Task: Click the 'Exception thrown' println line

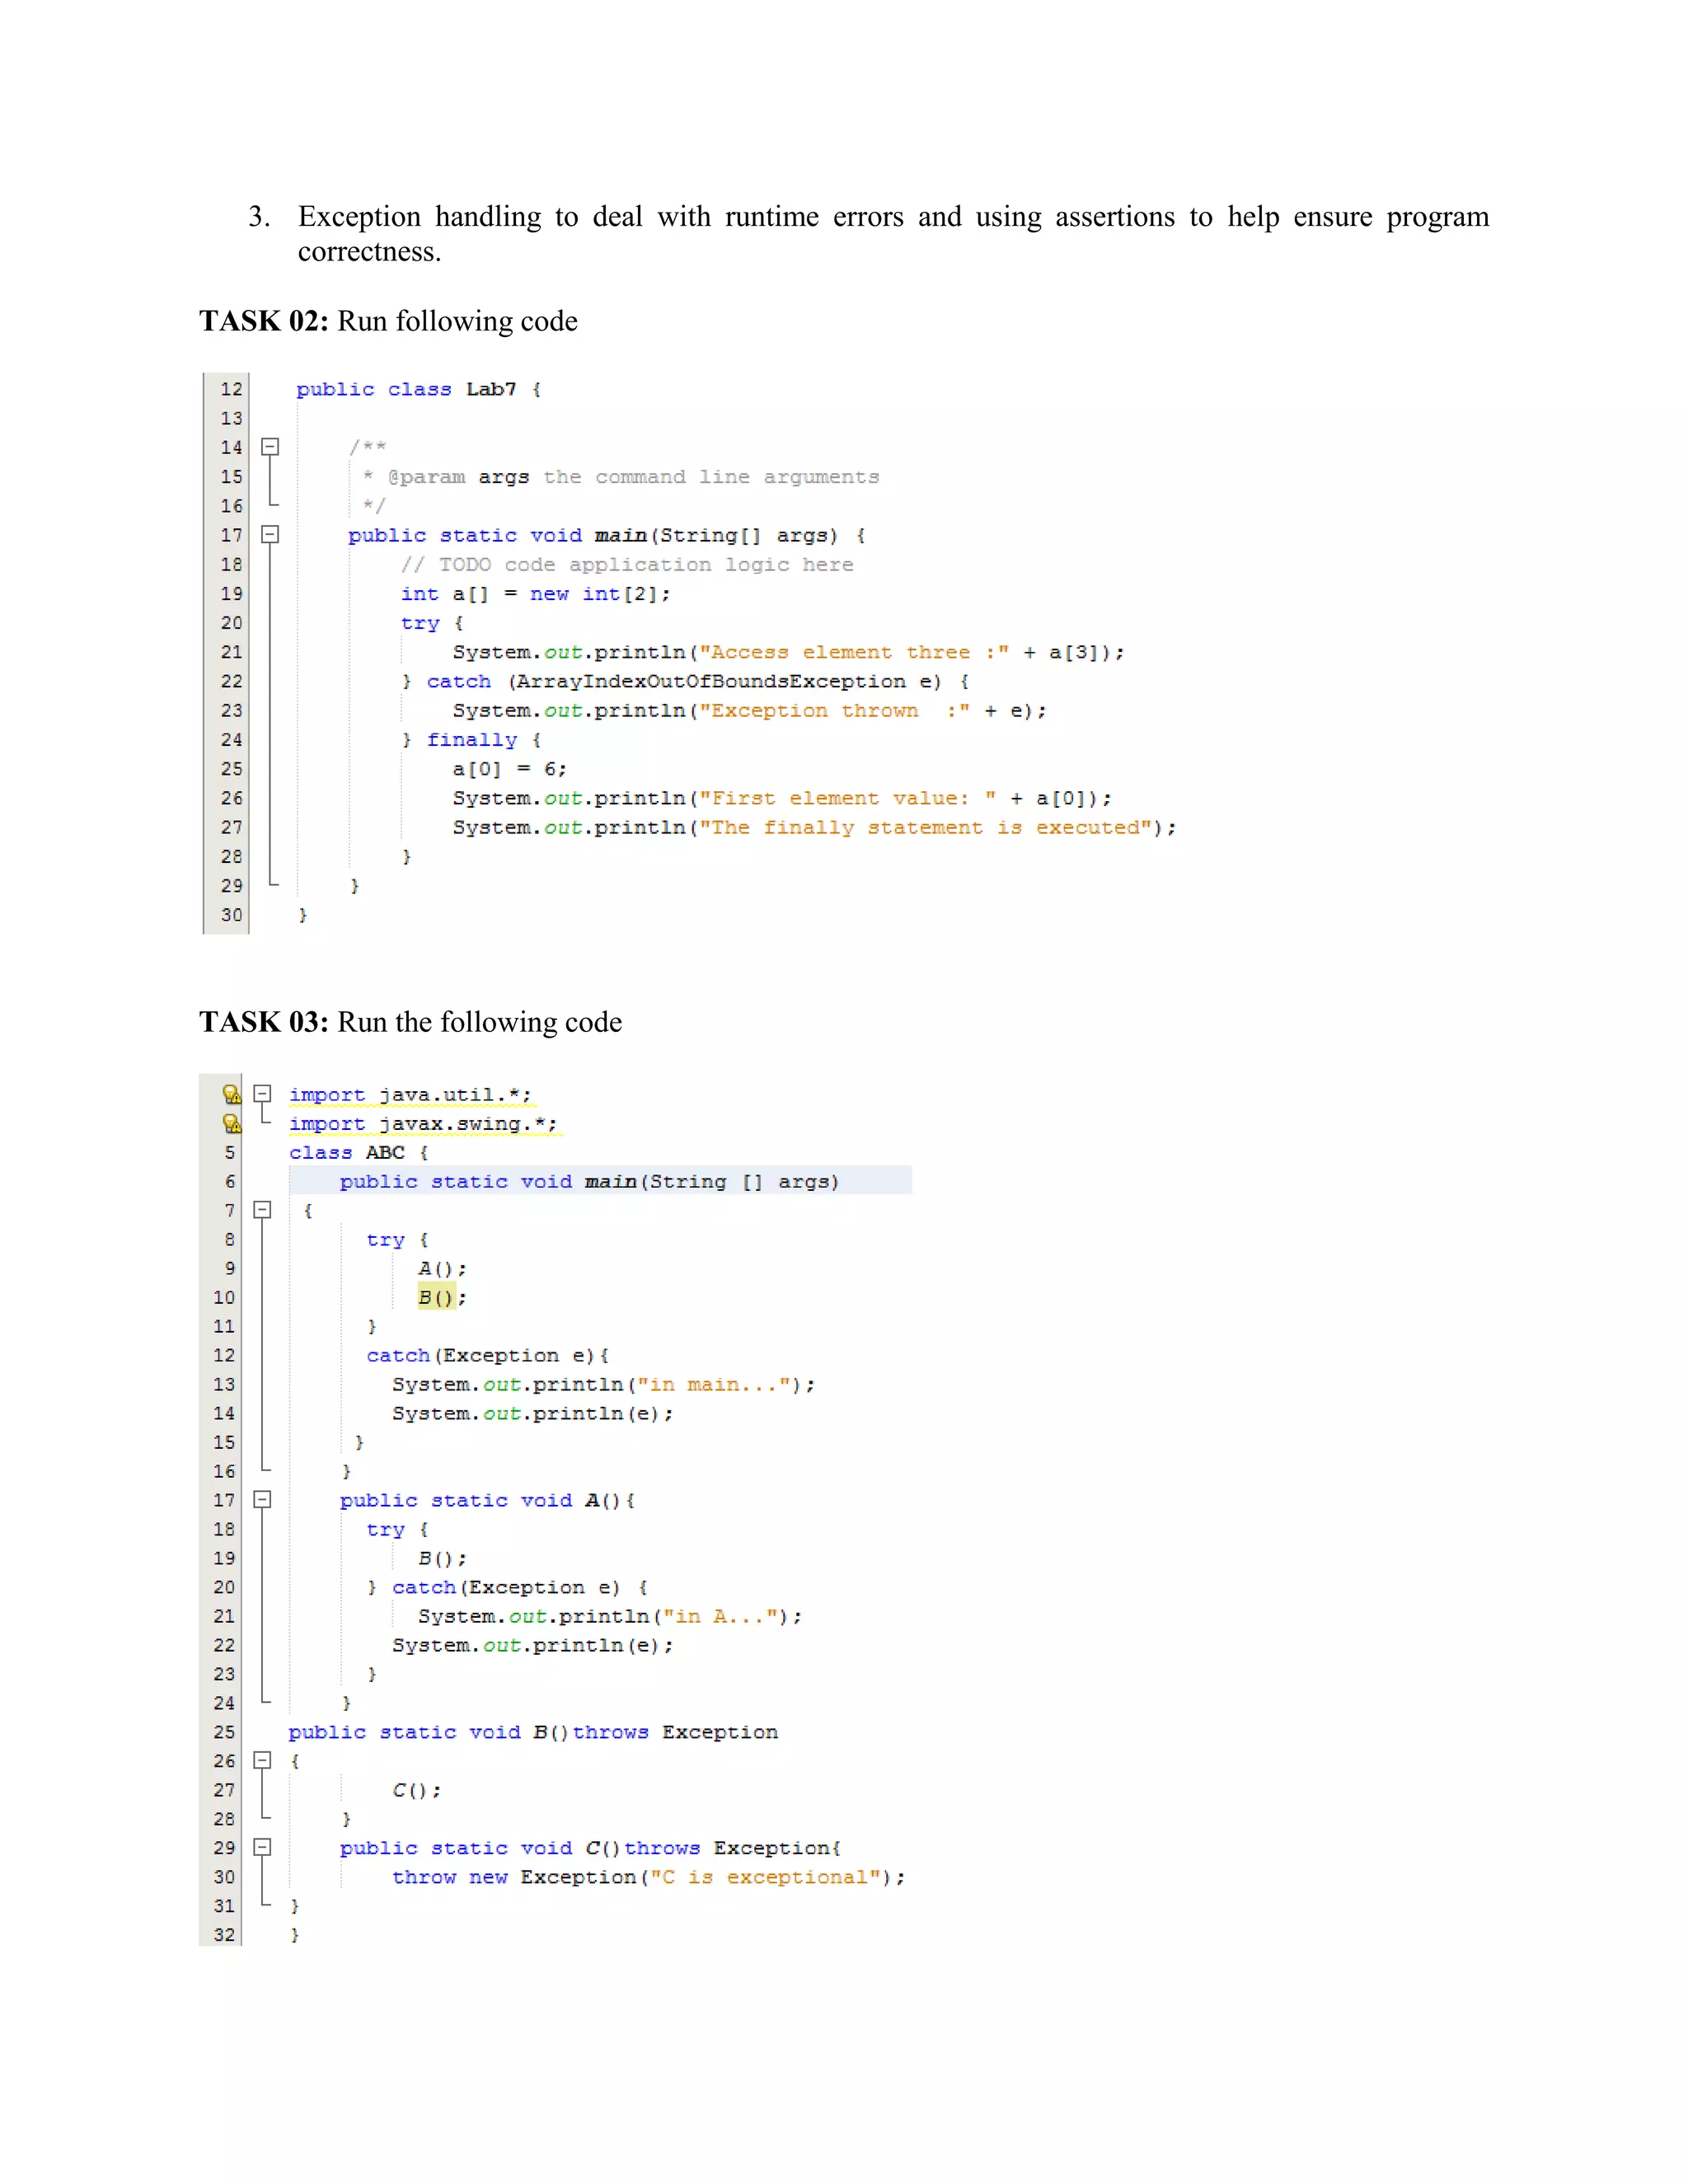Action: [x=749, y=711]
